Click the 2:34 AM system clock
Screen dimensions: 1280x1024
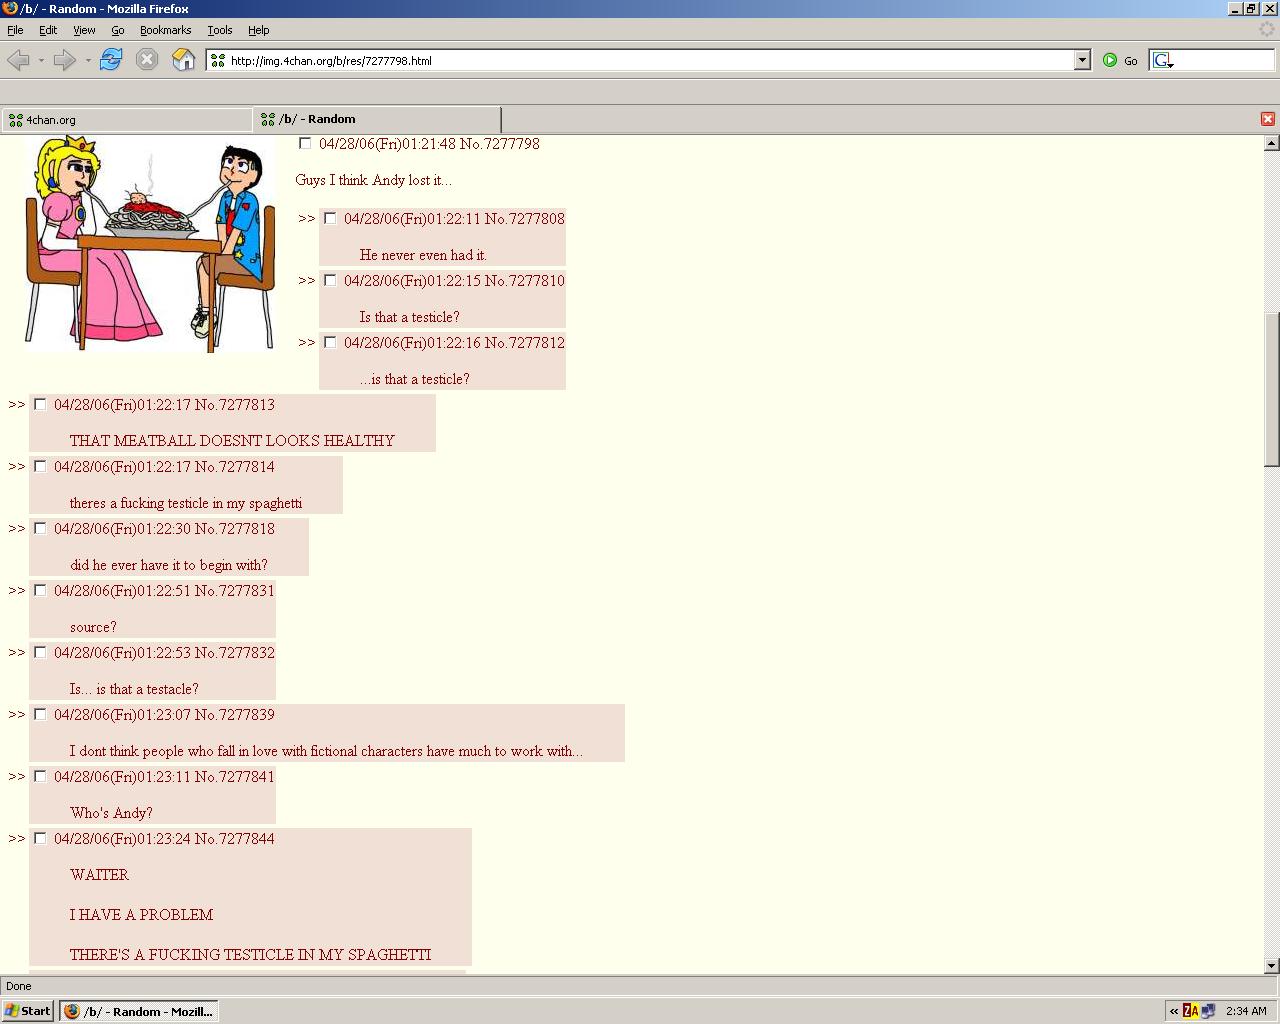pyautogui.click(x=1246, y=1011)
